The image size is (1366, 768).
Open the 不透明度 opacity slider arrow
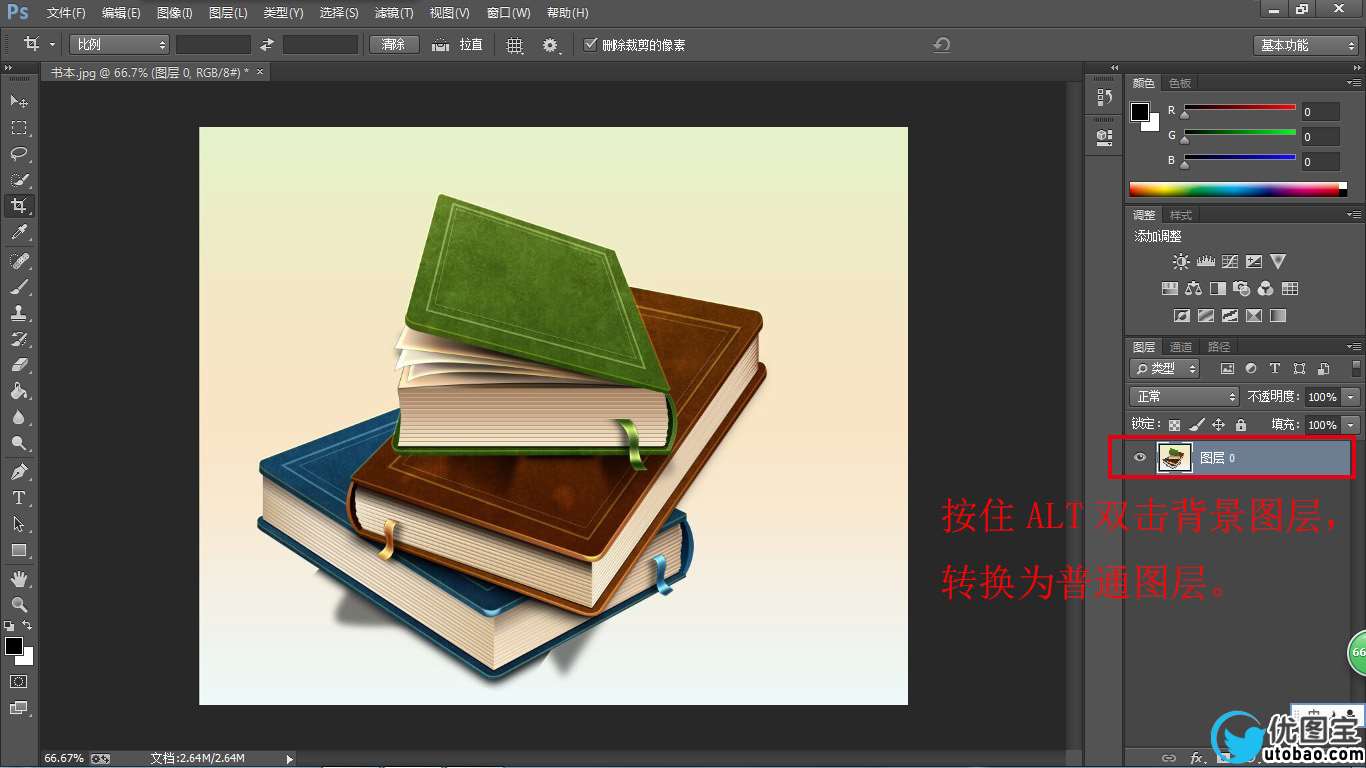click(x=1352, y=397)
